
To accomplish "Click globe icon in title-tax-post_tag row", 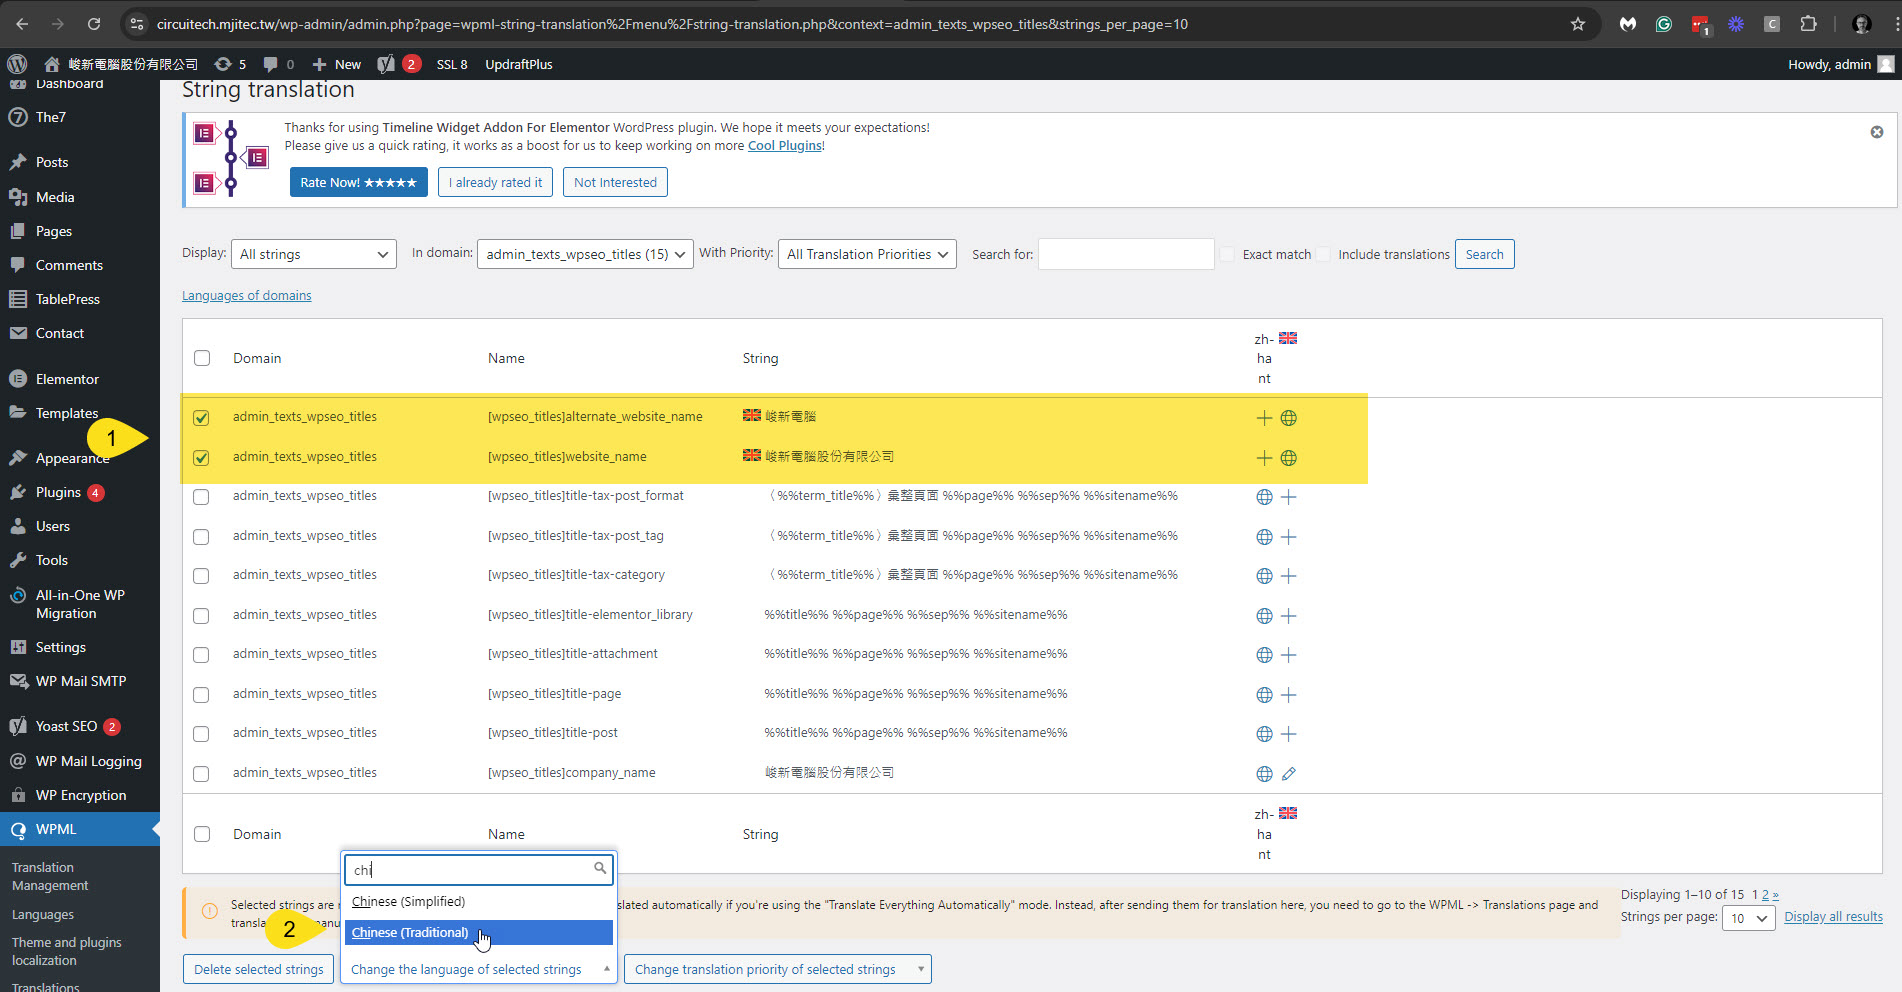I will pos(1264,537).
